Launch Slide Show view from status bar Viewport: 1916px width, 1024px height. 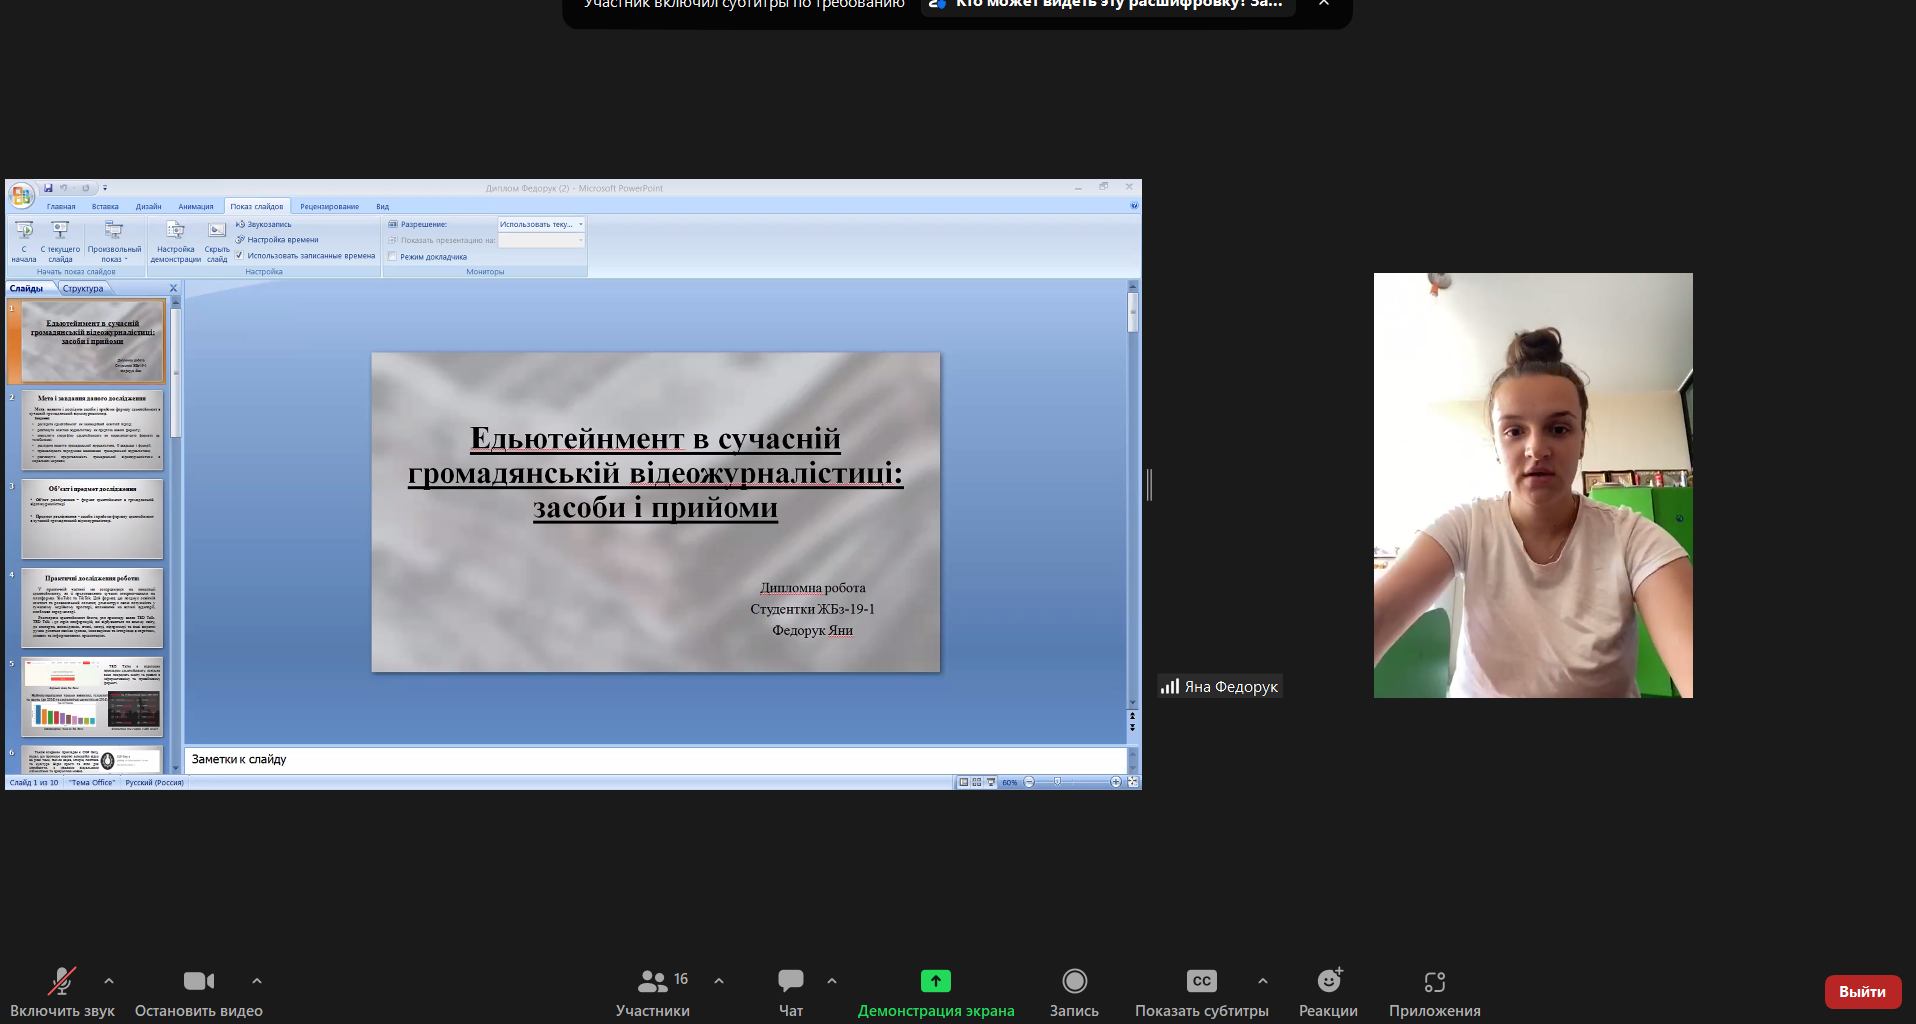(991, 782)
